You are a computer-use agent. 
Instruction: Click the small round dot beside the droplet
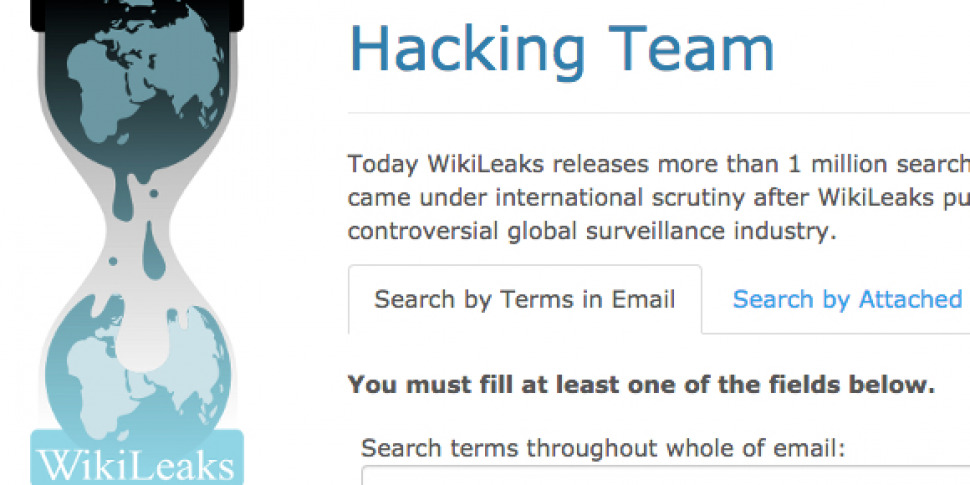tap(113, 262)
